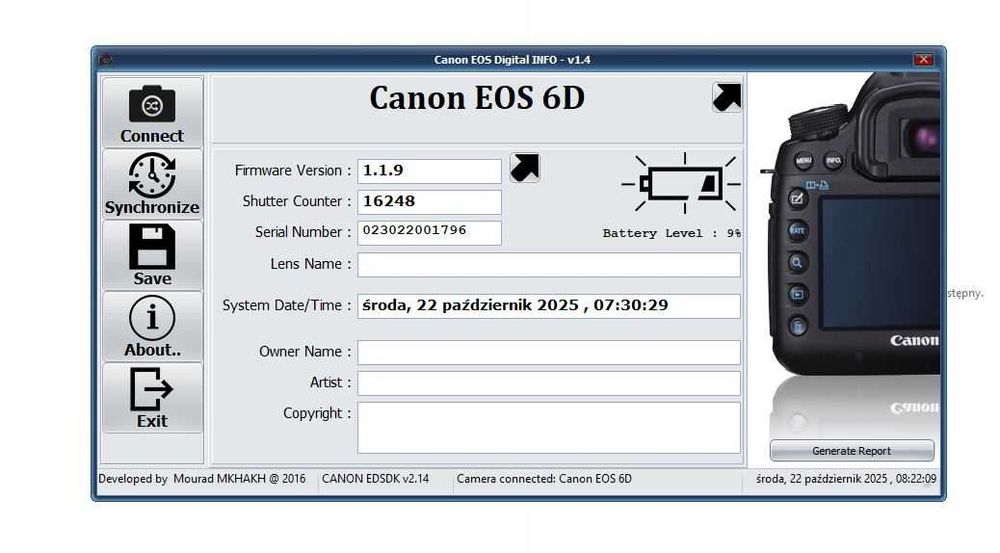
Task: Click the 'Copyright :' label
Action: pos(317,413)
